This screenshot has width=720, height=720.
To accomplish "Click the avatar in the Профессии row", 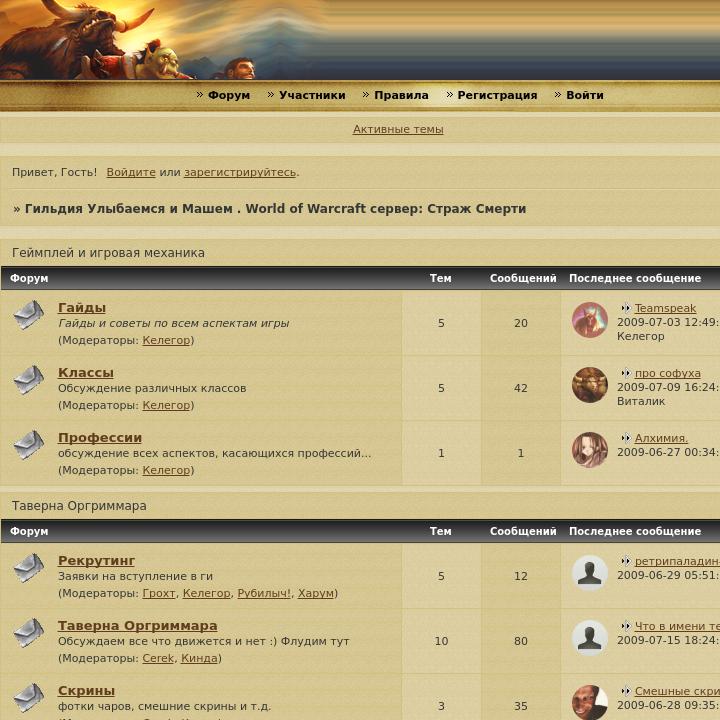I will [x=590, y=450].
